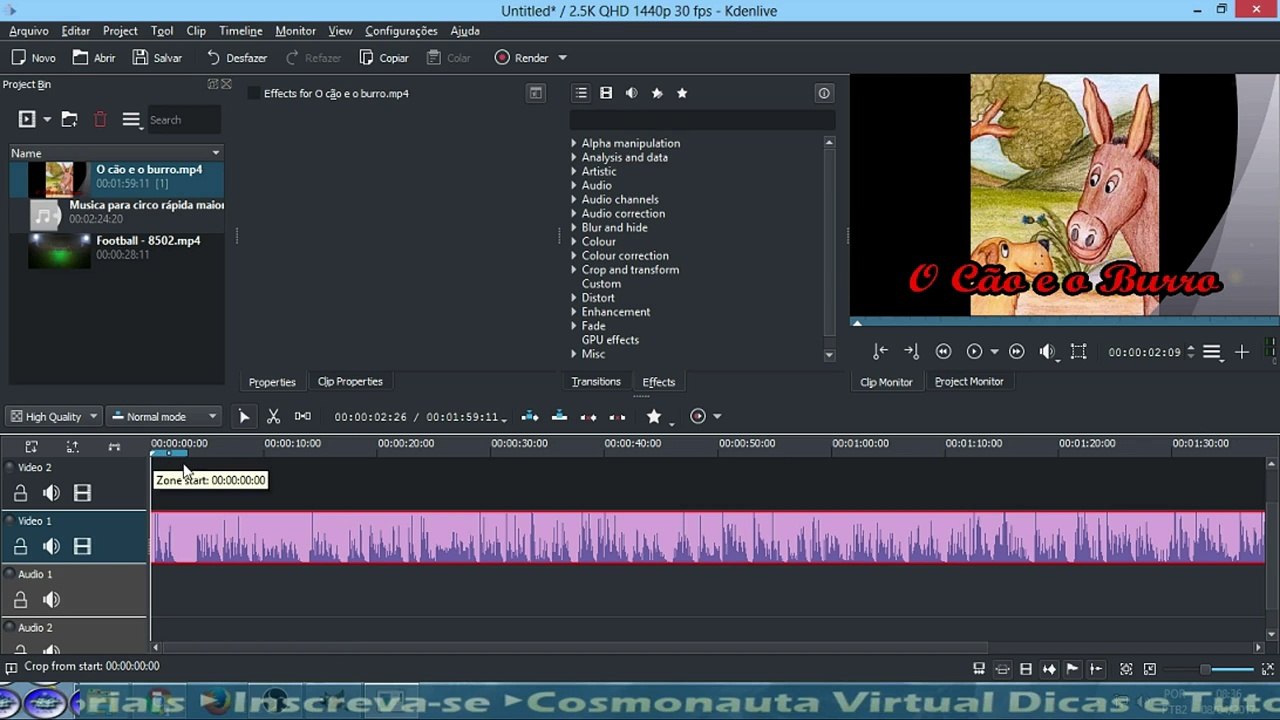Image resolution: width=1280 pixels, height=720 pixels.
Task: Open the Project menu
Action: tap(120, 31)
